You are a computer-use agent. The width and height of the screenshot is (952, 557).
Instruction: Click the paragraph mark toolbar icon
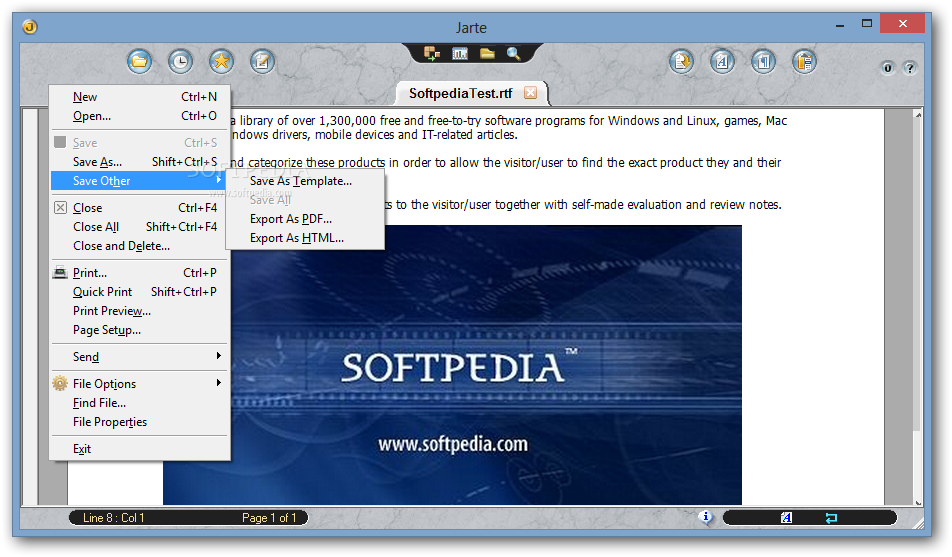pyautogui.click(x=763, y=61)
